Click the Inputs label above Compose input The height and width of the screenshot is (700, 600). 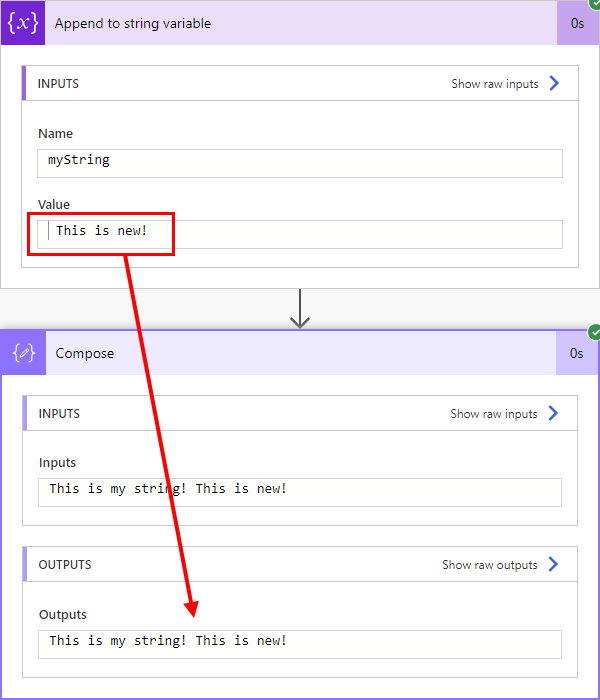57,463
